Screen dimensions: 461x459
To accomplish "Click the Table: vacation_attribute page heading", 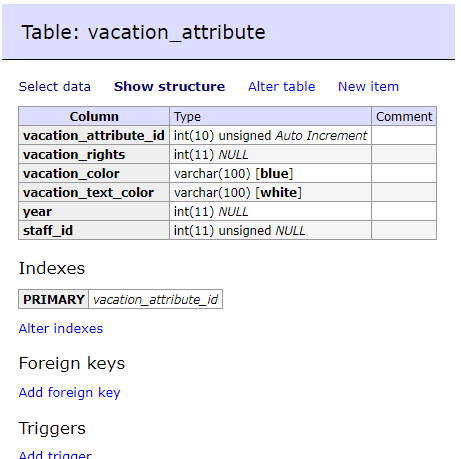I will 143,32.
